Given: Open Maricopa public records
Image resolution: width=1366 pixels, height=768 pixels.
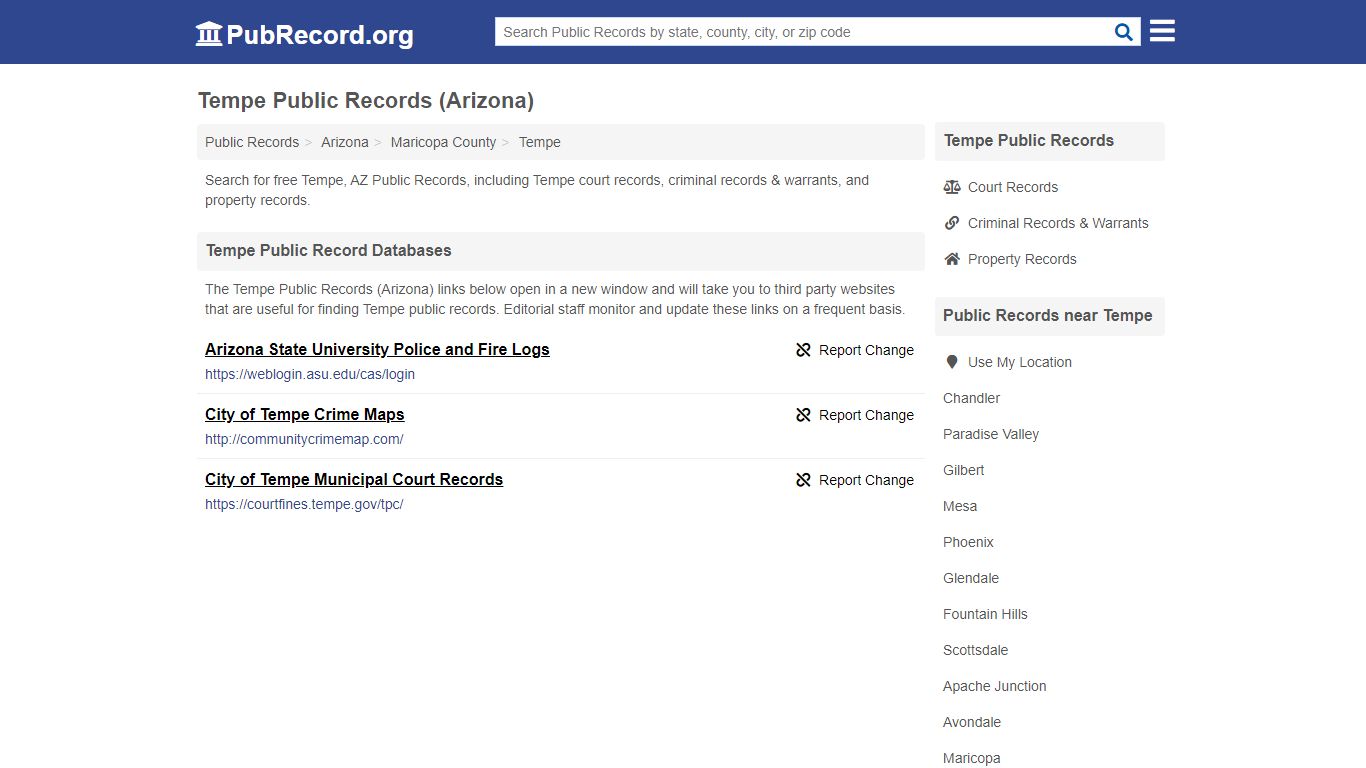Looking at the screenshot, I should coord(972,758).
